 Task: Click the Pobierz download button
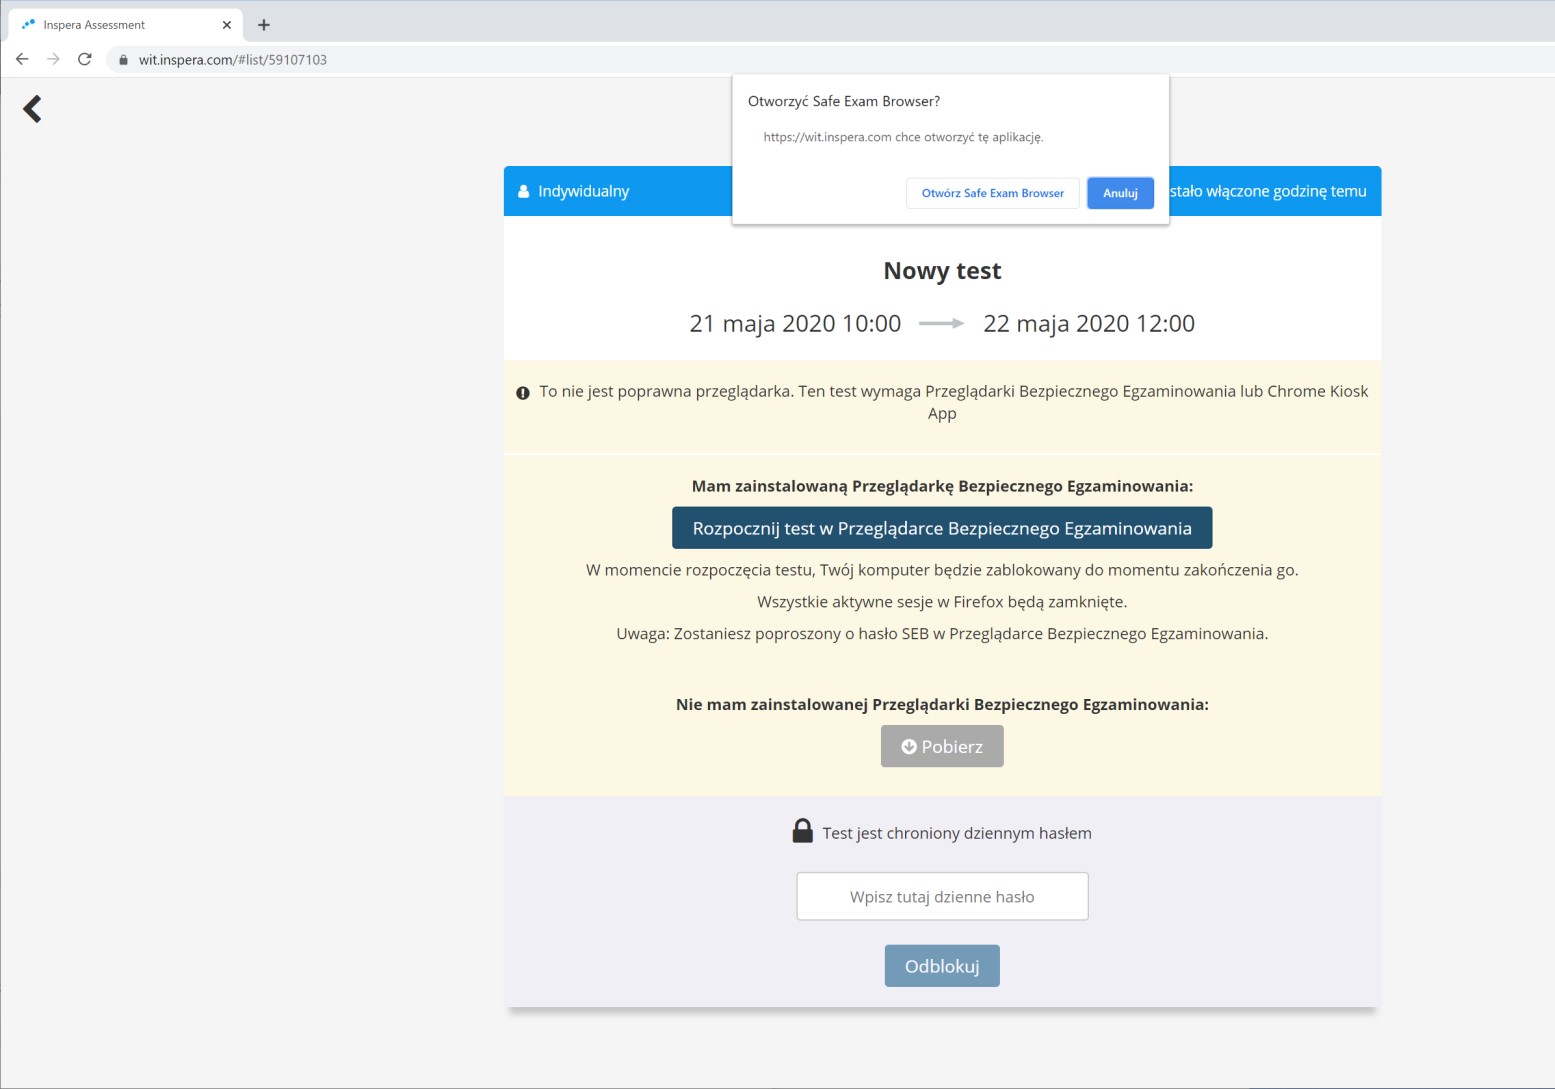(x=942, y=746)
